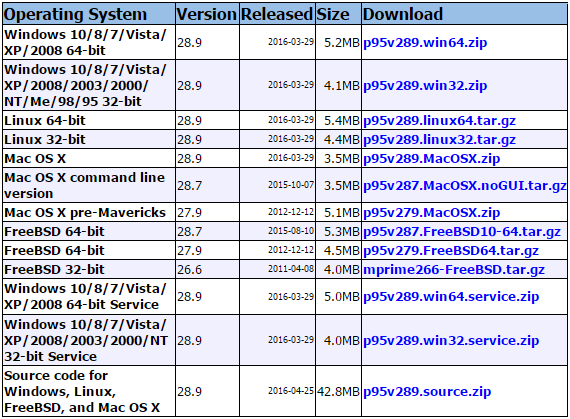
Task: Click the Version column header
Action: click(x=207, y=14)
